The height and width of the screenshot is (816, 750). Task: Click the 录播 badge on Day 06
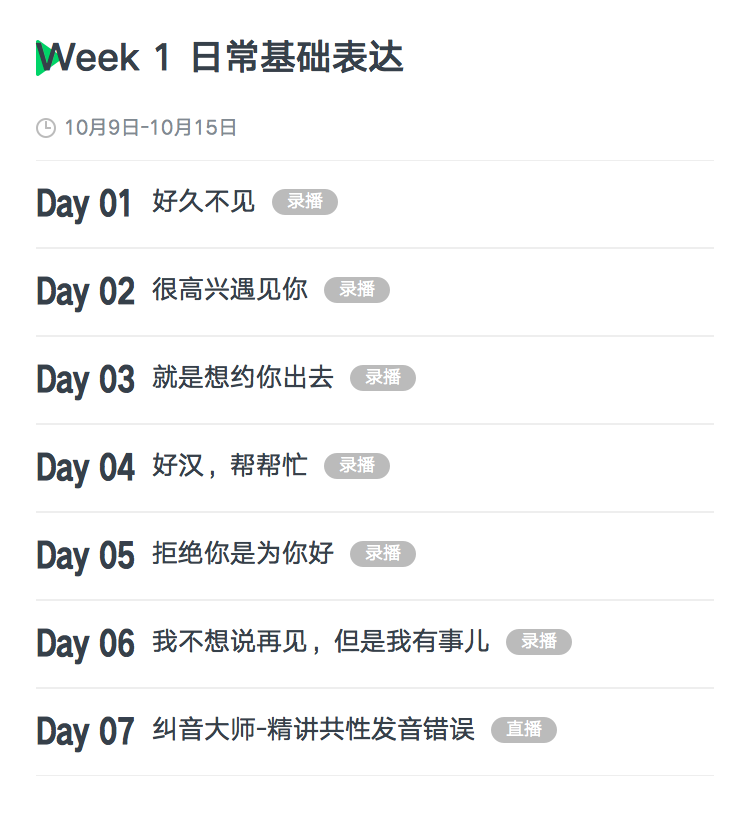point(539,641)
